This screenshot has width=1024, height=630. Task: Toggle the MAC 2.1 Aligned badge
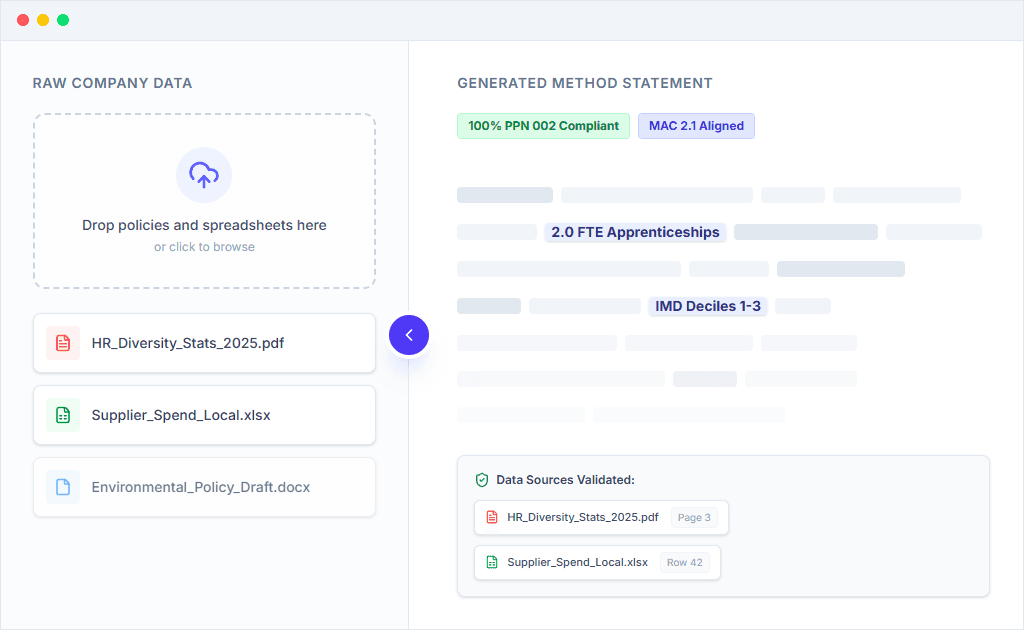coord(696,125)
